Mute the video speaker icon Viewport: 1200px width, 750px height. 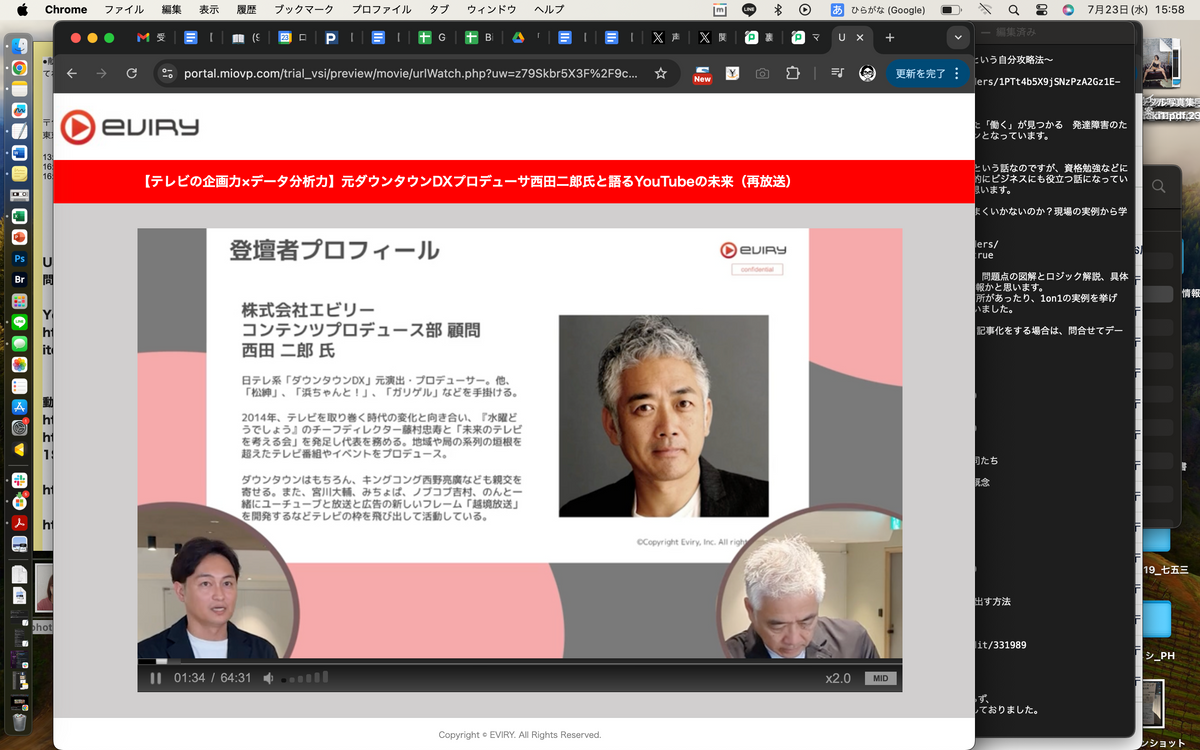[268, 678]
